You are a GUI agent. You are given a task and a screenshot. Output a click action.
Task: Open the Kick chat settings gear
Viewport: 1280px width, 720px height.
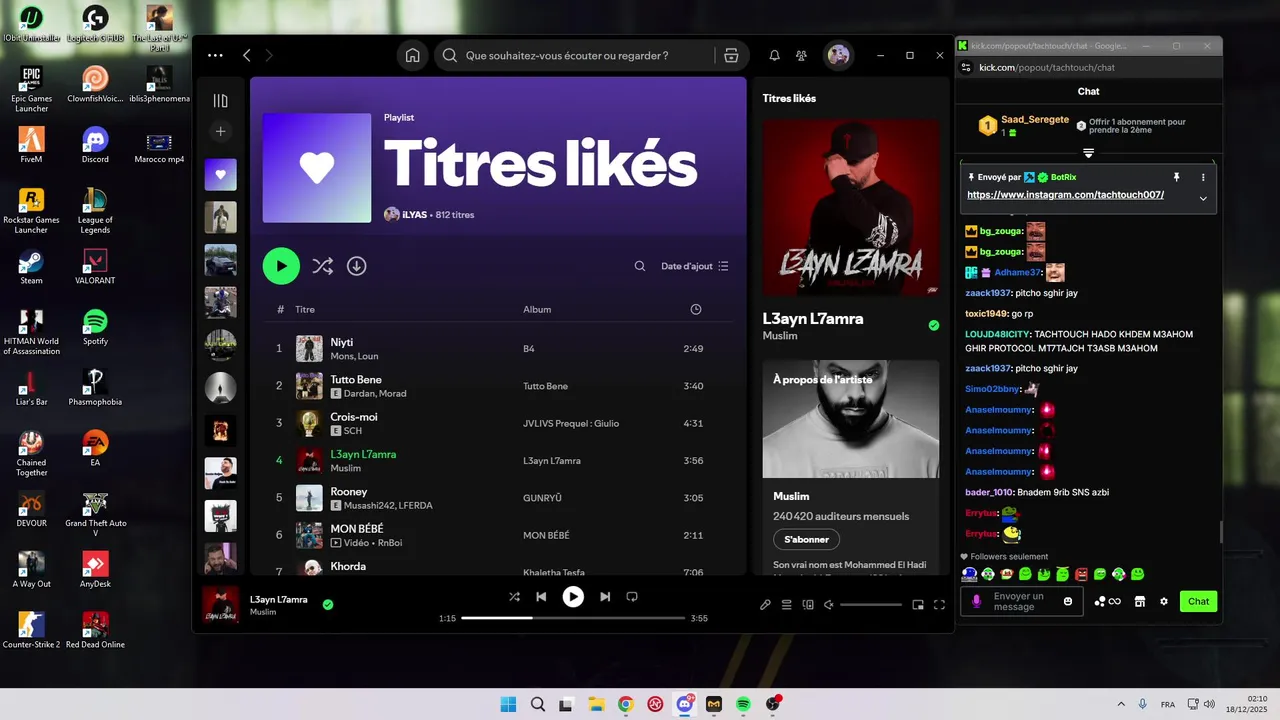coord(1164,601)
